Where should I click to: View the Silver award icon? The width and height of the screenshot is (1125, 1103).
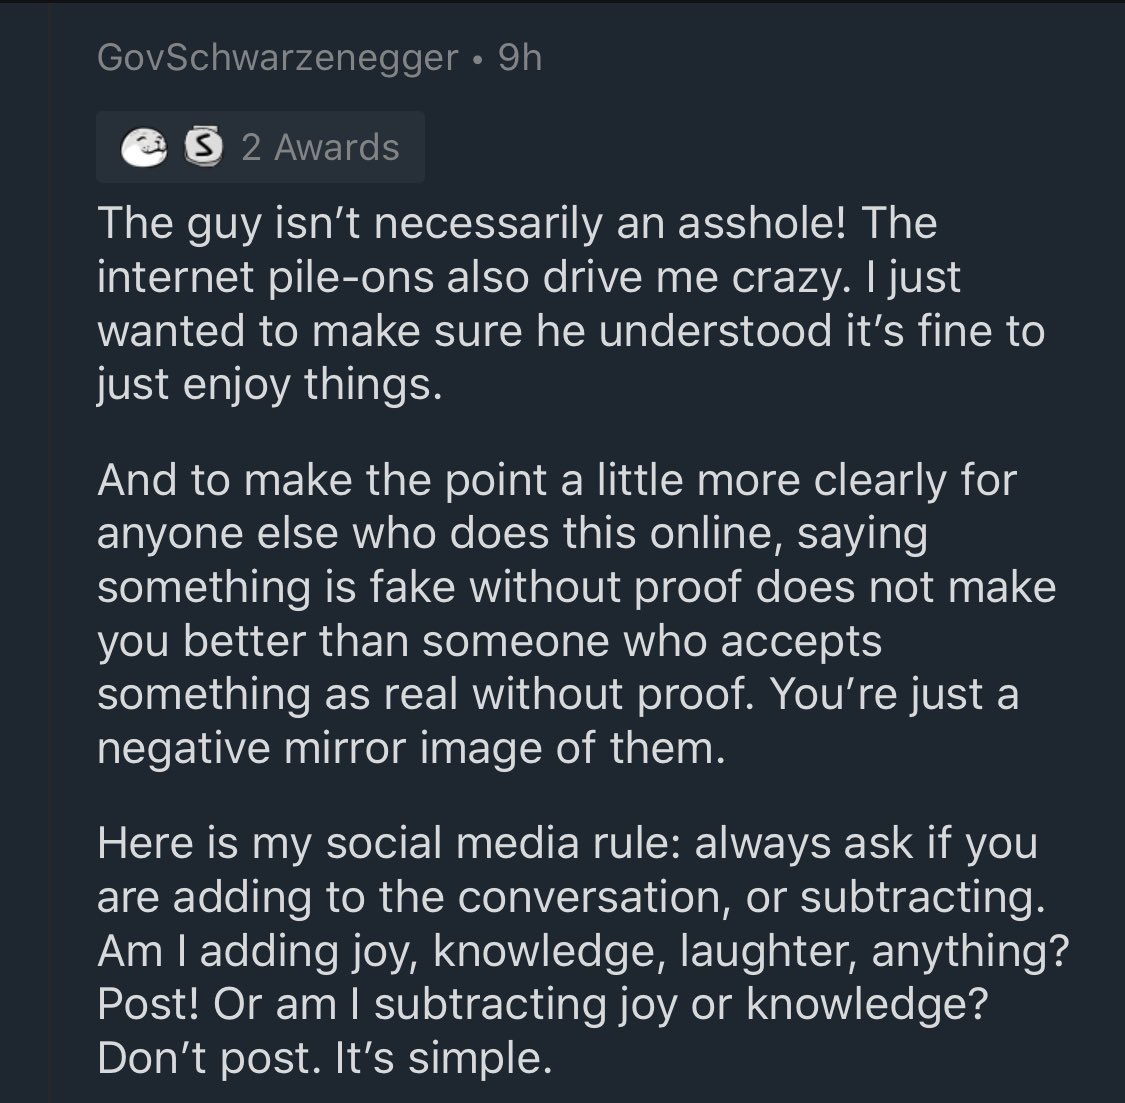[x=203, y=147]
